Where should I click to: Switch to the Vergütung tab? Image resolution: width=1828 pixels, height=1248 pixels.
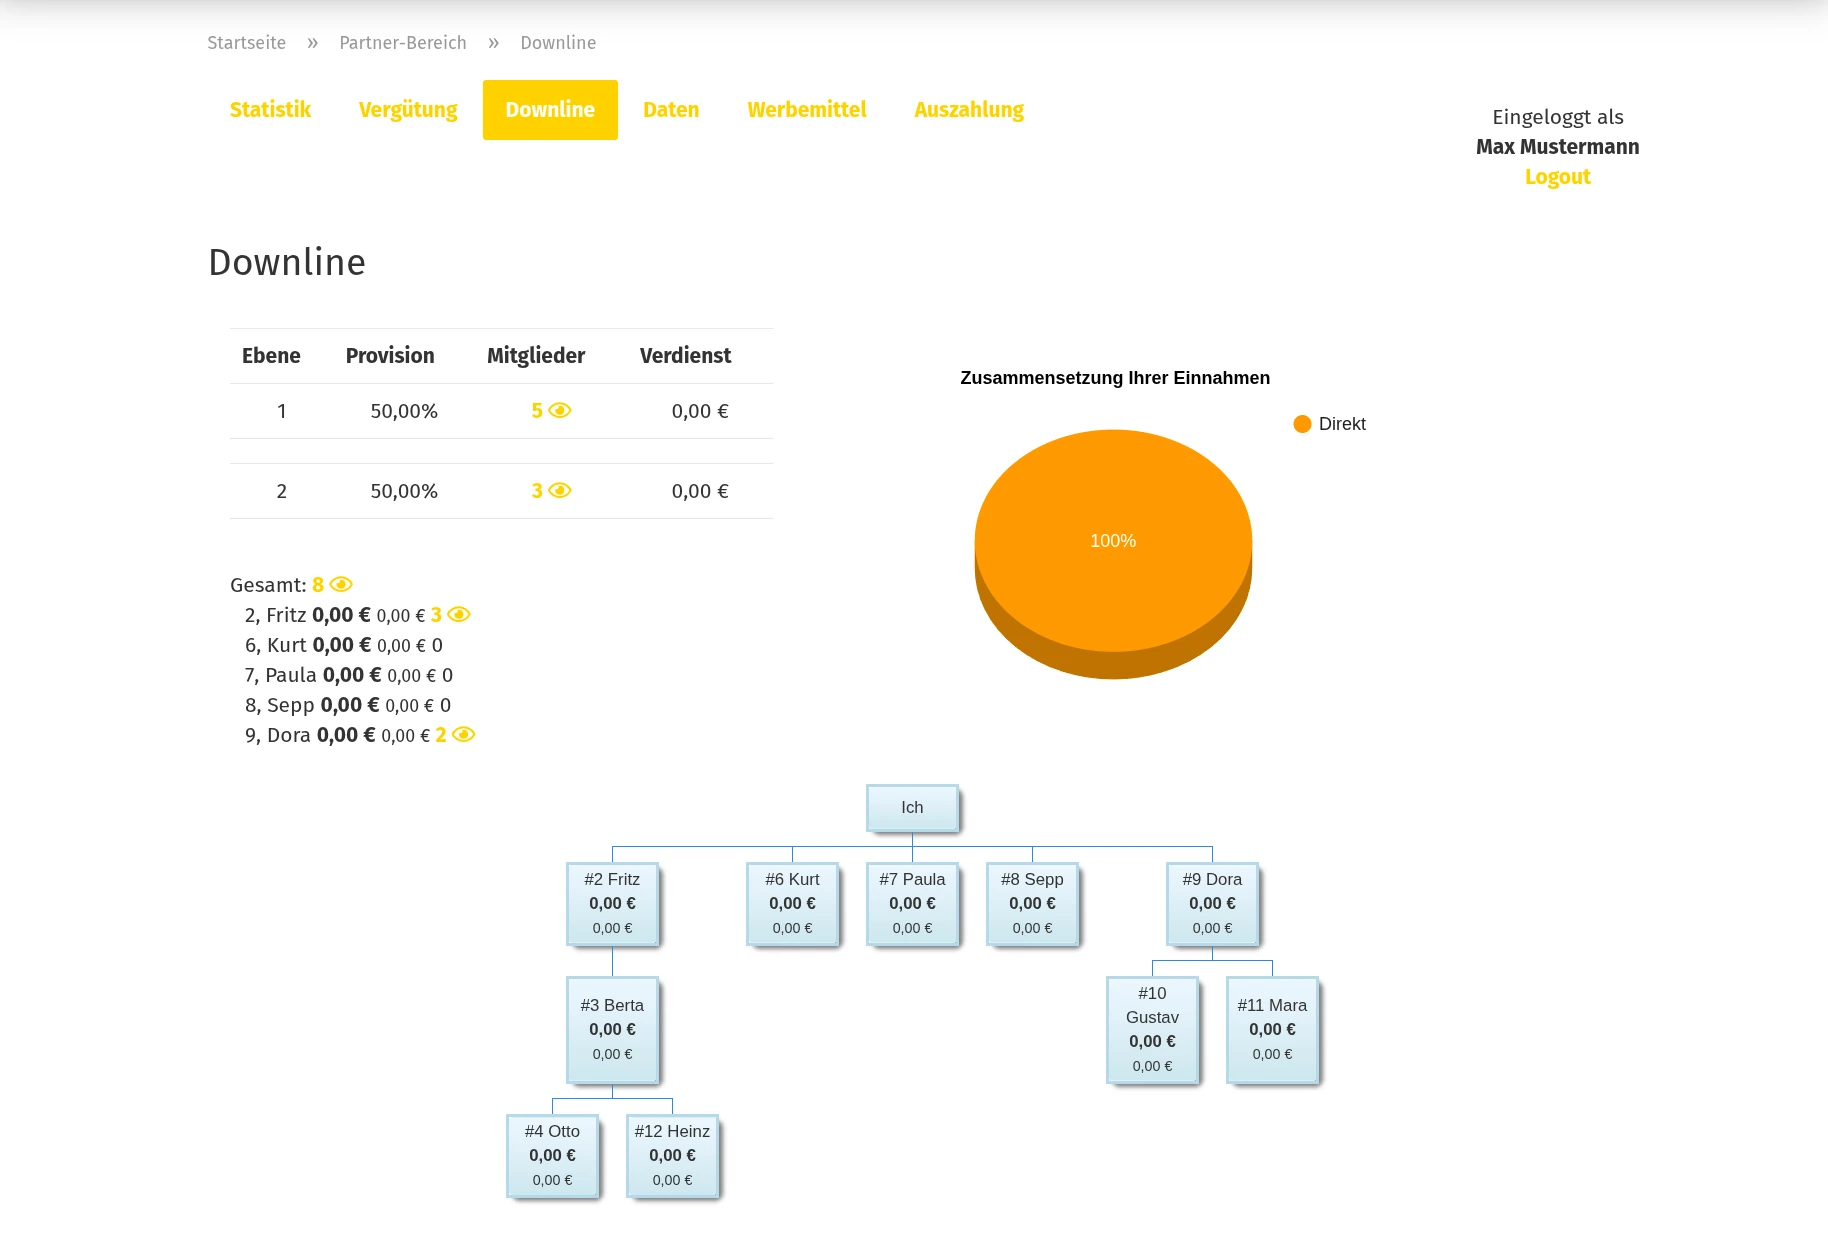408,110
